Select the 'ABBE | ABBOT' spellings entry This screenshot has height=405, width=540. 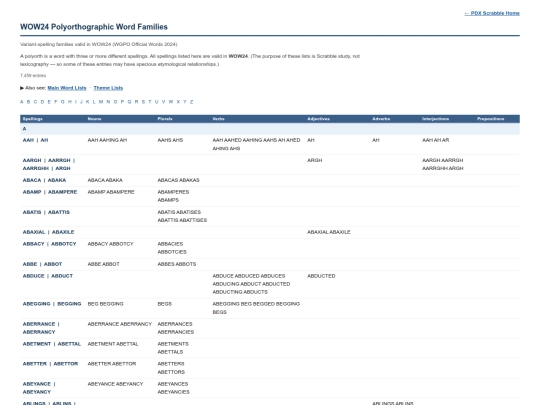coord(42,264)
